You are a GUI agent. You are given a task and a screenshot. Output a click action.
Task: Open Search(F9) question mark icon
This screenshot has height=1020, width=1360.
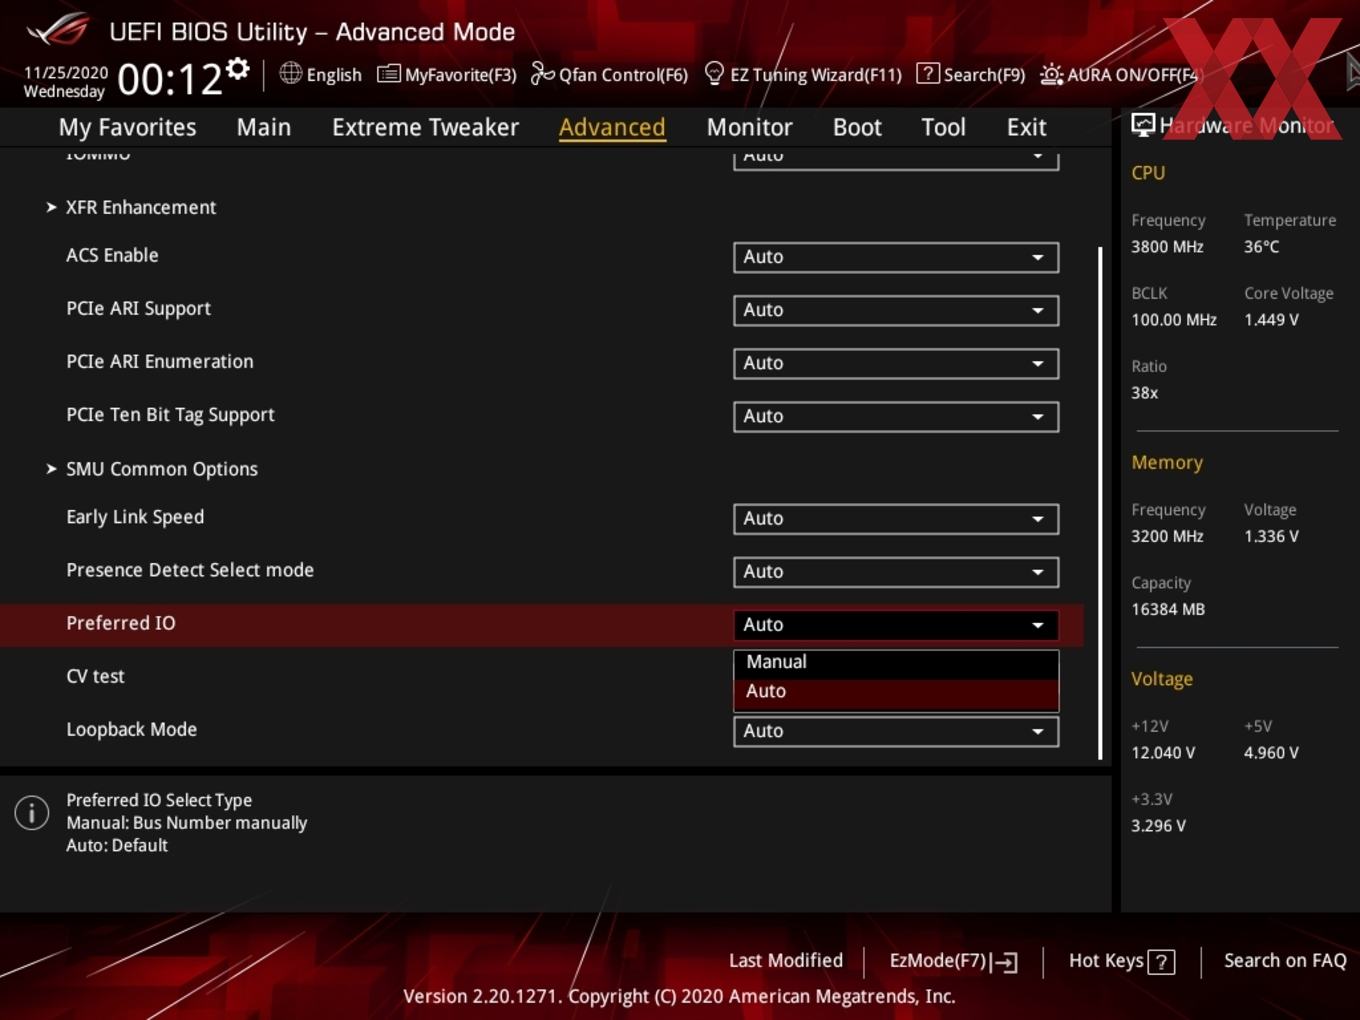(x=928, y=73)
